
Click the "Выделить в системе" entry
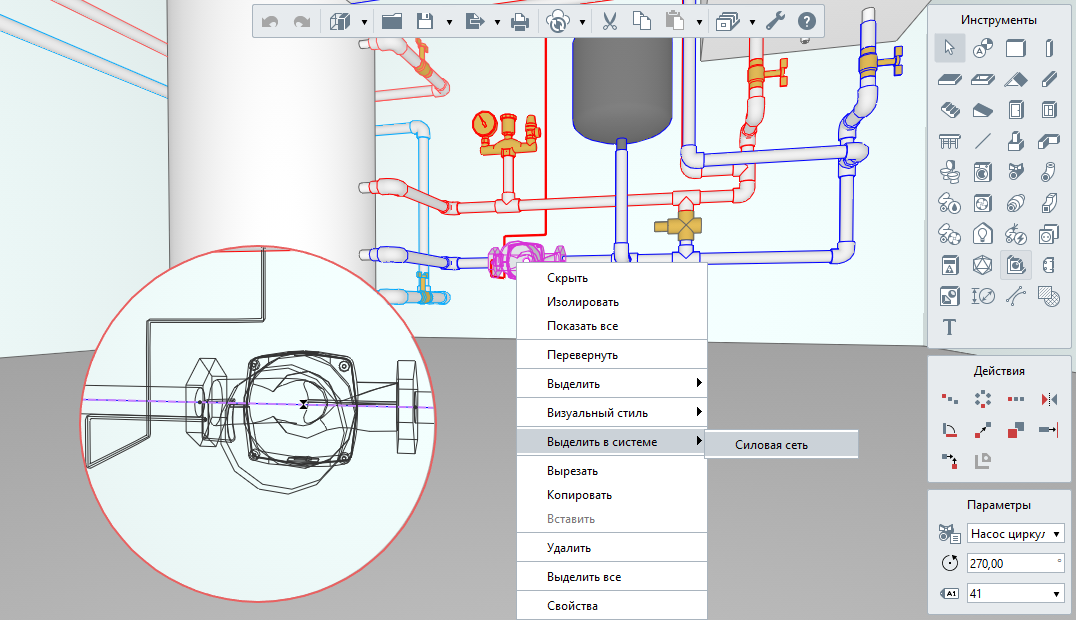pos(611,441)
